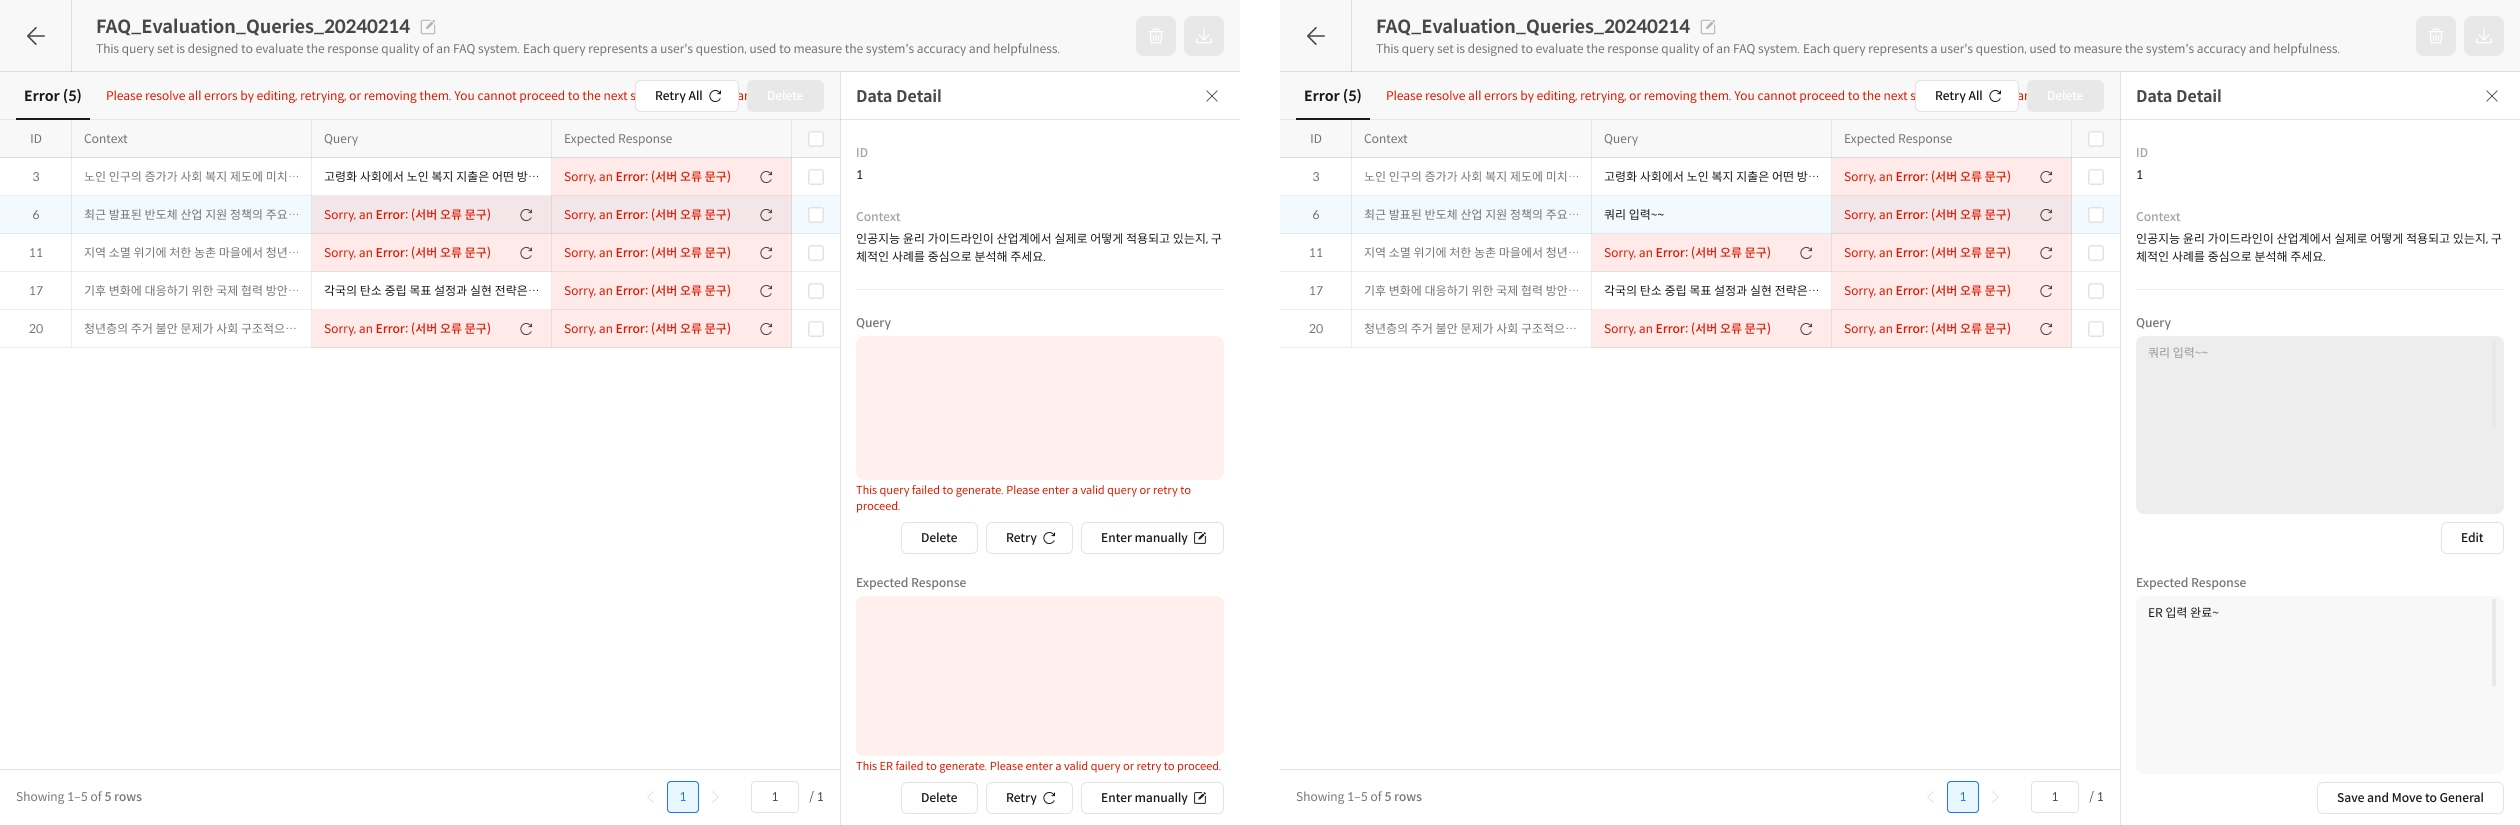This screenshot has width=2520, height=825.
Task: Tick the row 11 checkbox in left table
Action: (816, 253)
